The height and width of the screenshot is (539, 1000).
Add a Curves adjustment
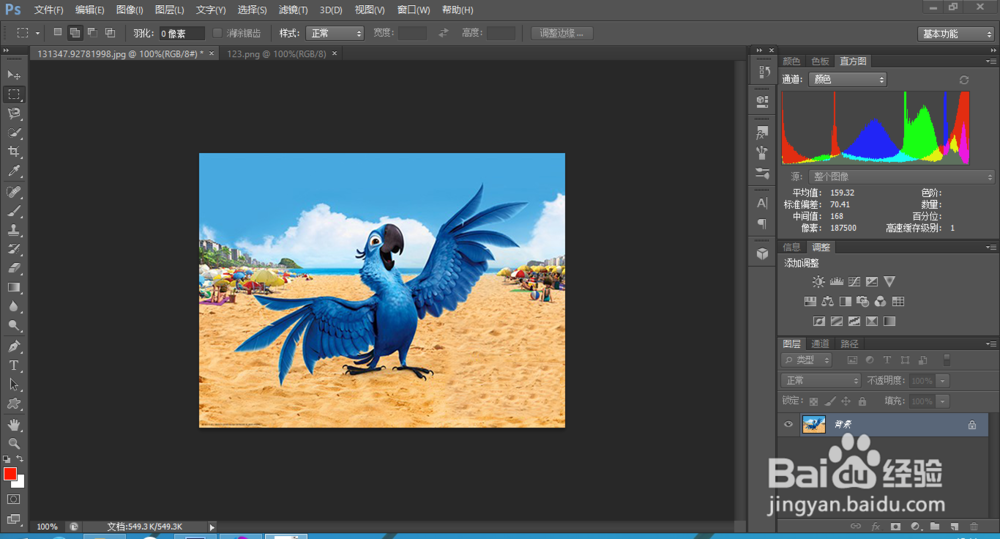(854, 281)
